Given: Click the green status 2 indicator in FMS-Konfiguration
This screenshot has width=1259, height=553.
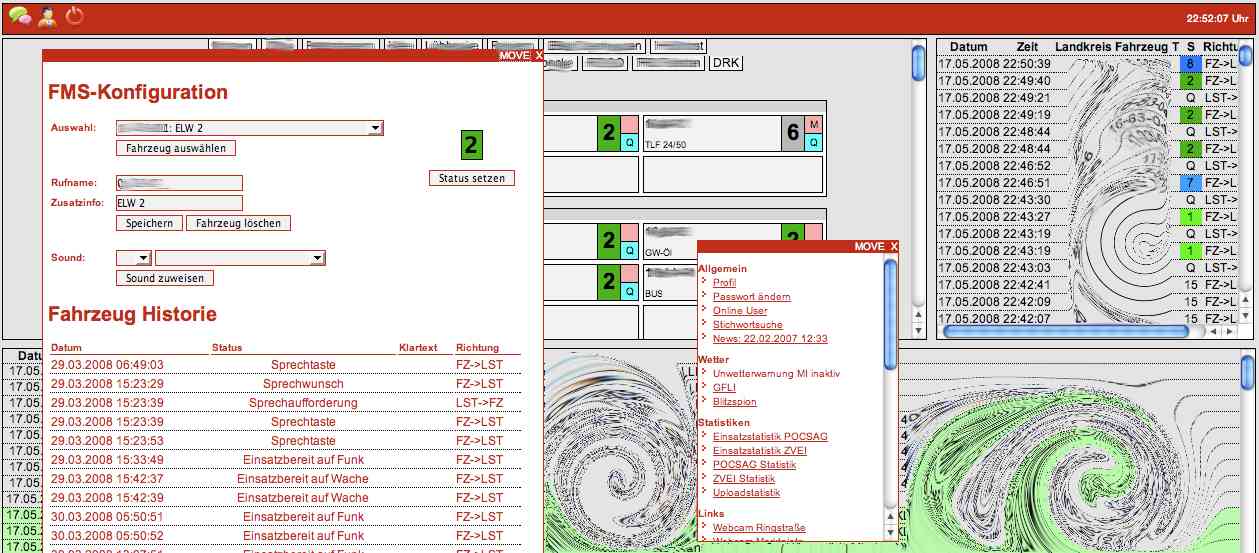Looking at the screenshot, I should tap(472, 144).
